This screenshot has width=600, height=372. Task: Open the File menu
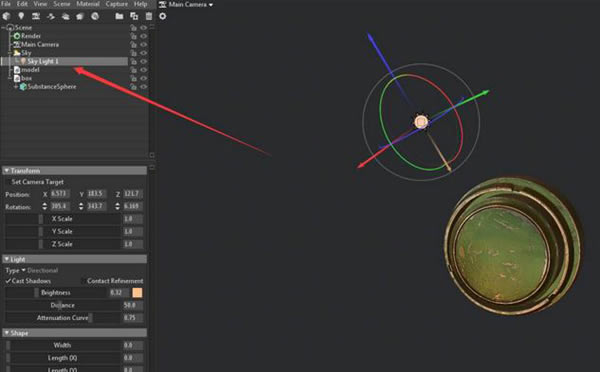[6, 4]
